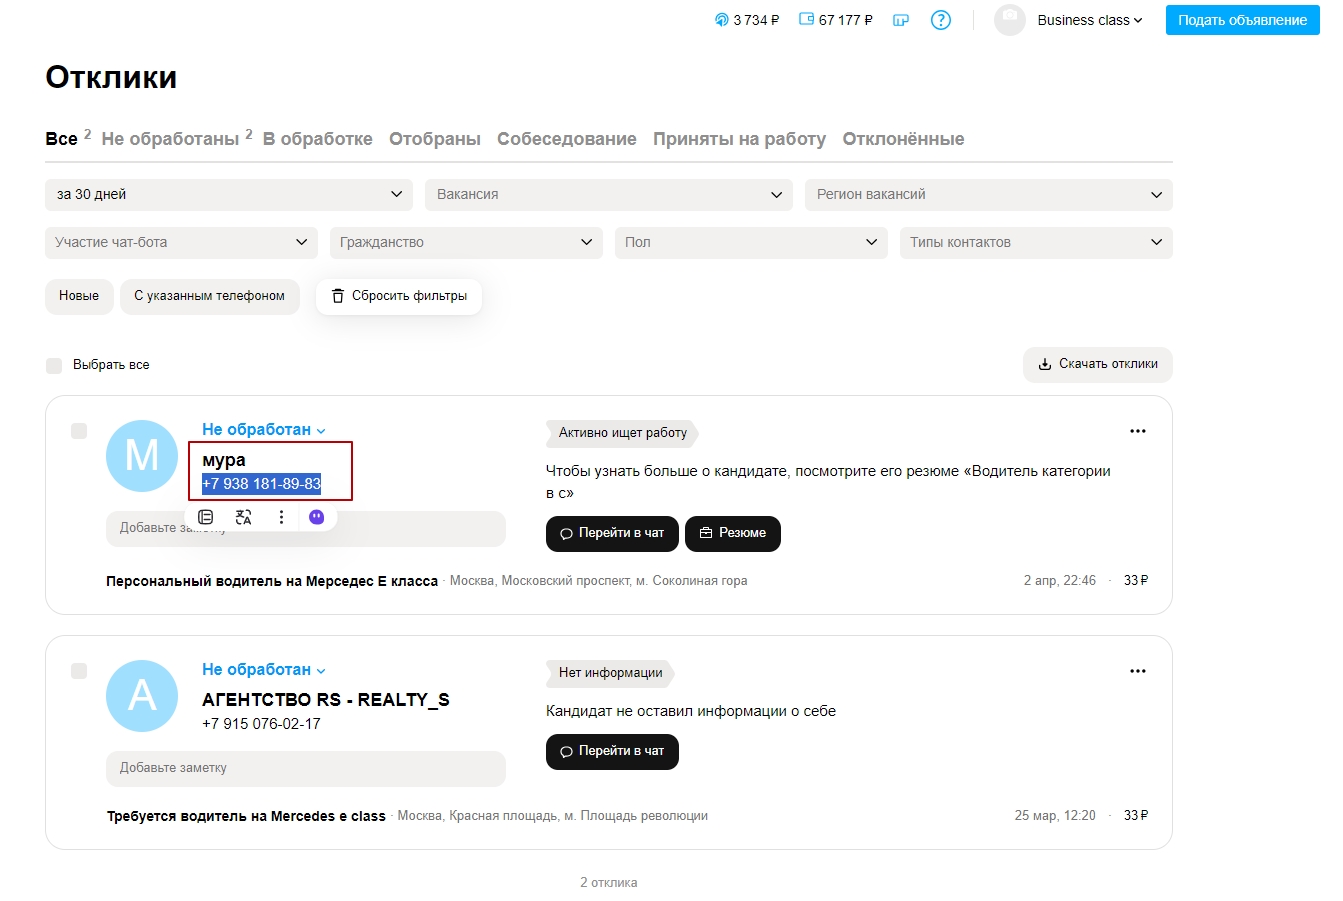
Task: Open the Гражданство filter dropdown
Action: click(x=466, y=243)
